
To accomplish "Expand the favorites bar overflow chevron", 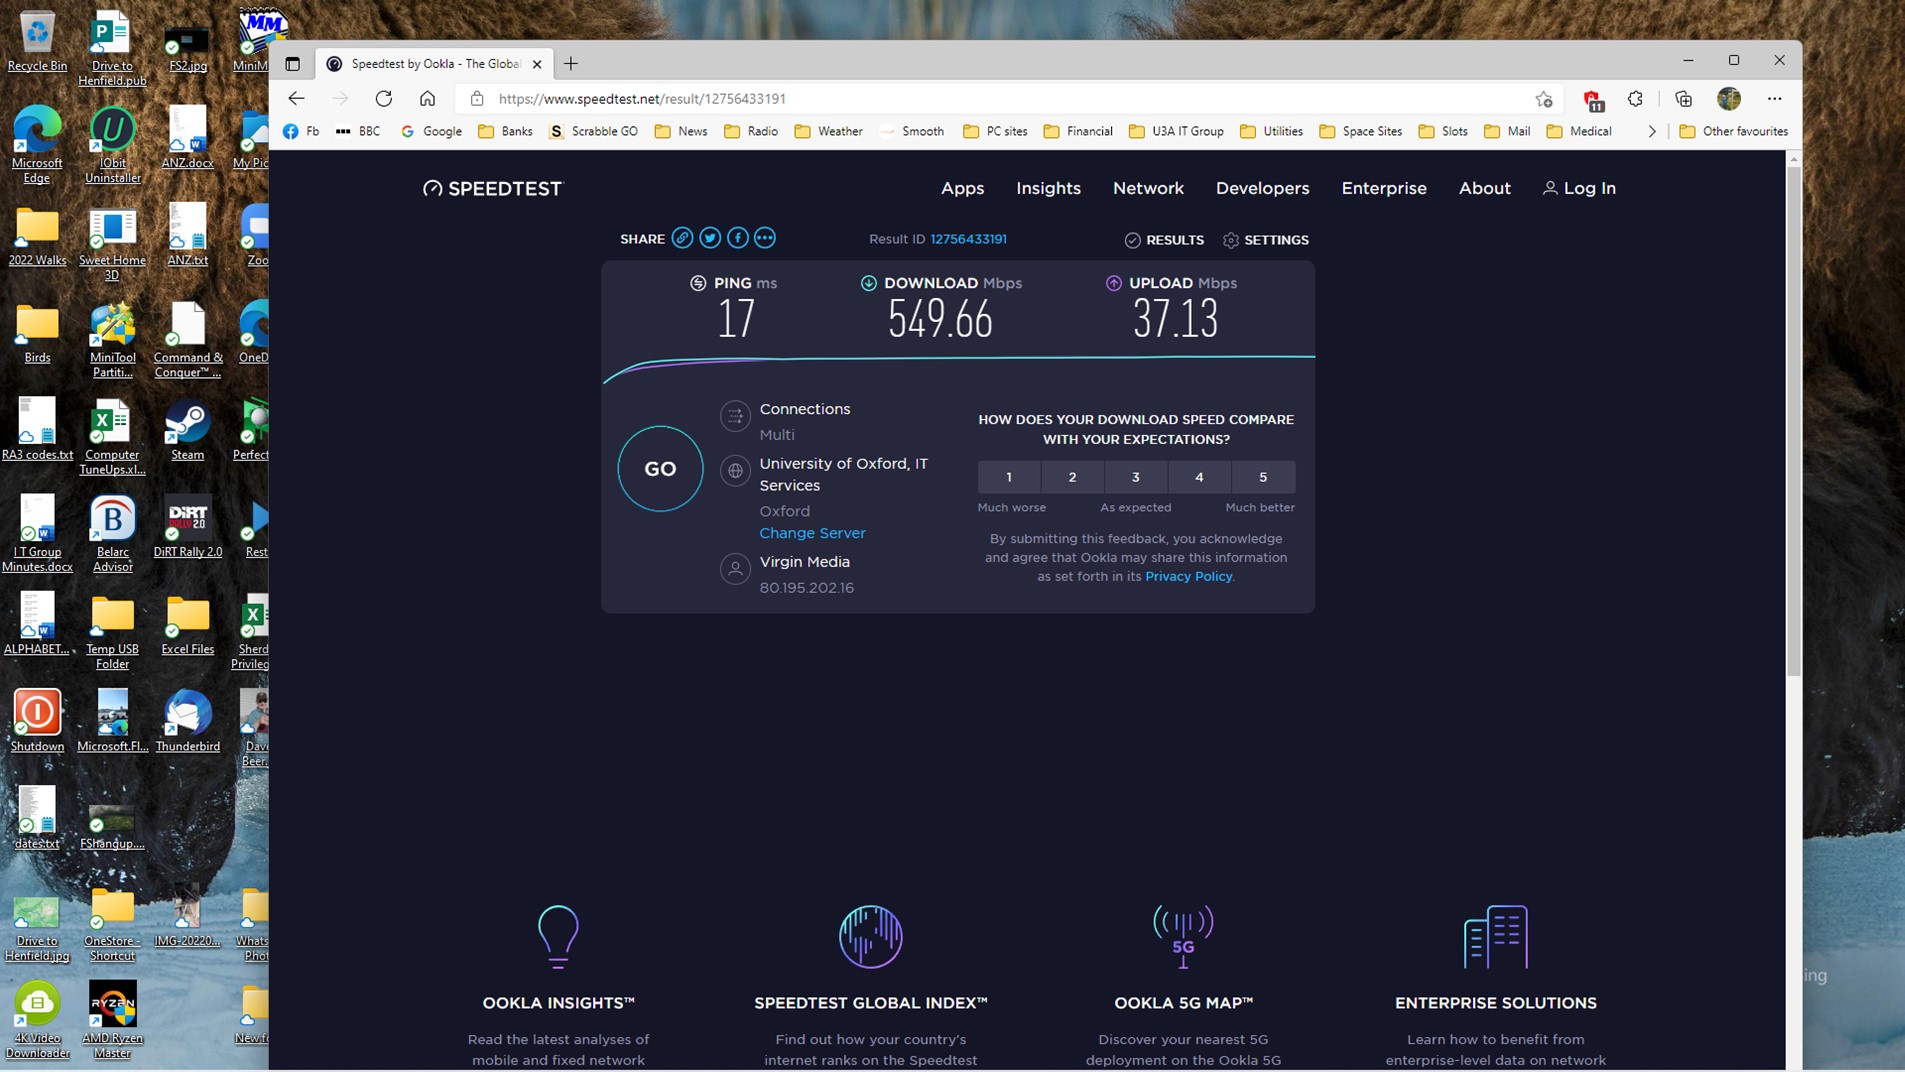I will pos(1651,131).
